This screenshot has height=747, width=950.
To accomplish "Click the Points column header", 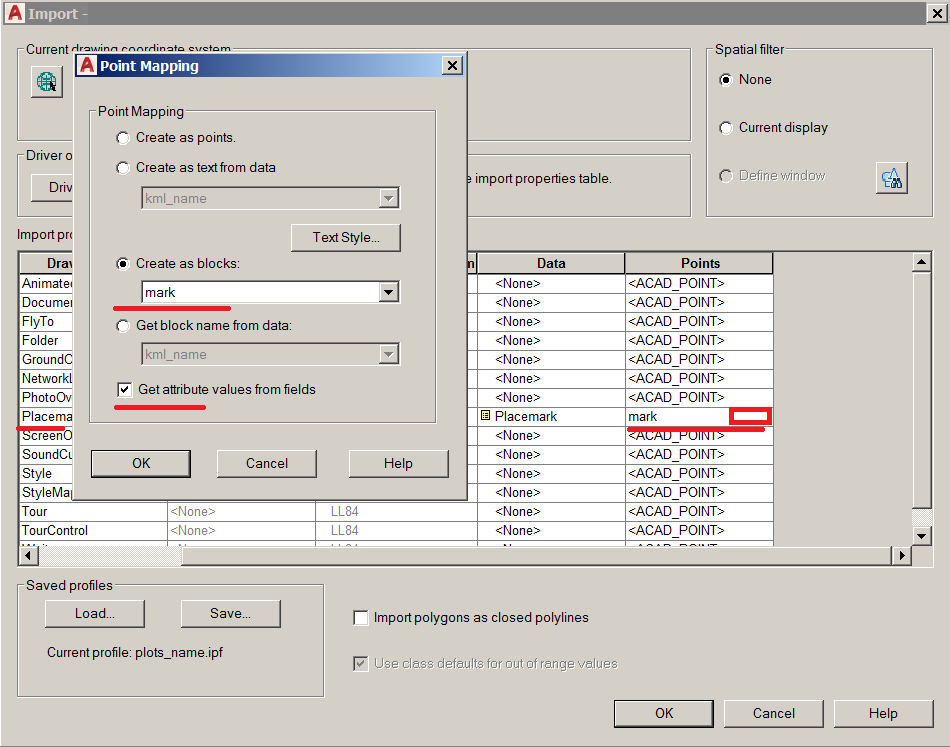I will (700, 263).
